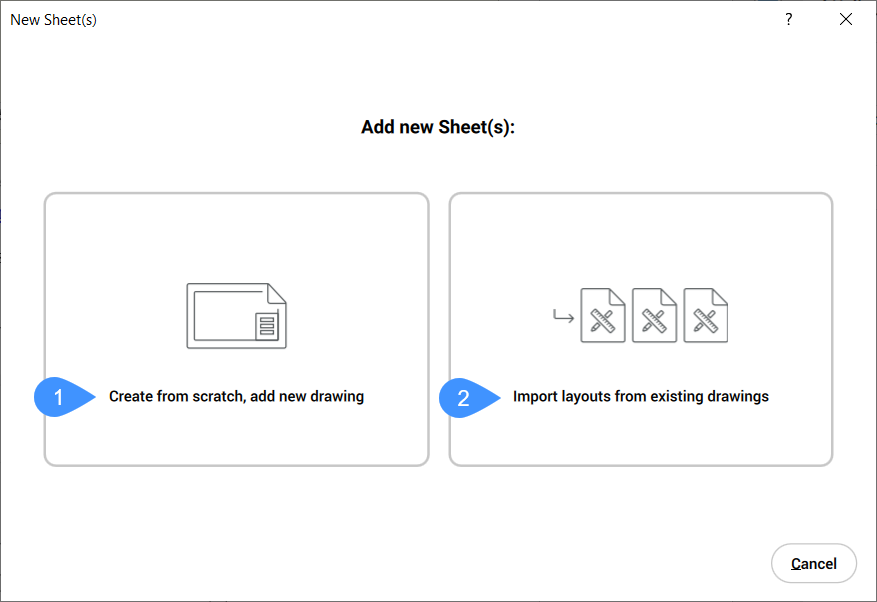Select 'Create from scratch, add new drawing' label

pyautogui.click(x=236, y=397)
